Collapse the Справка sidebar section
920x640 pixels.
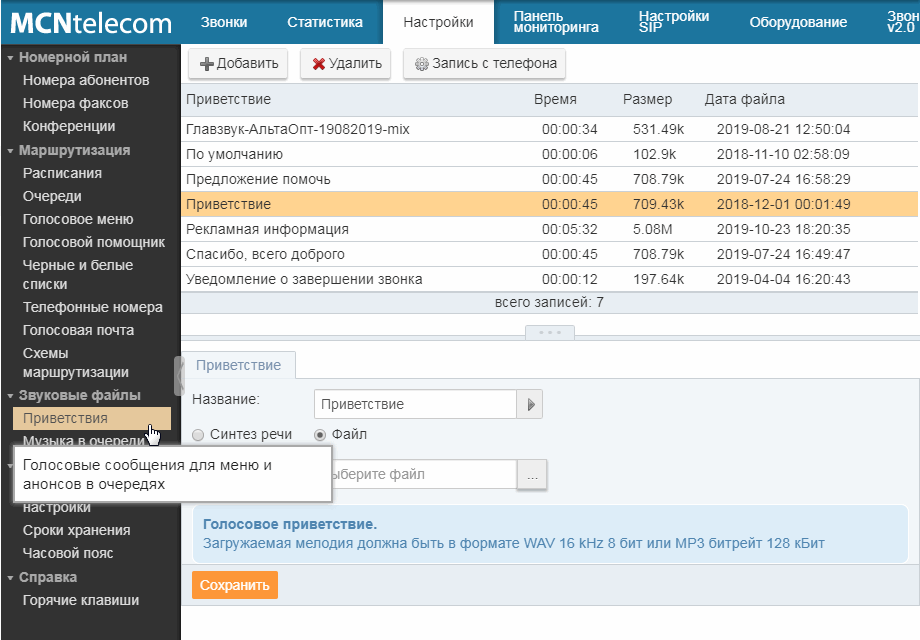coord(10,578)
